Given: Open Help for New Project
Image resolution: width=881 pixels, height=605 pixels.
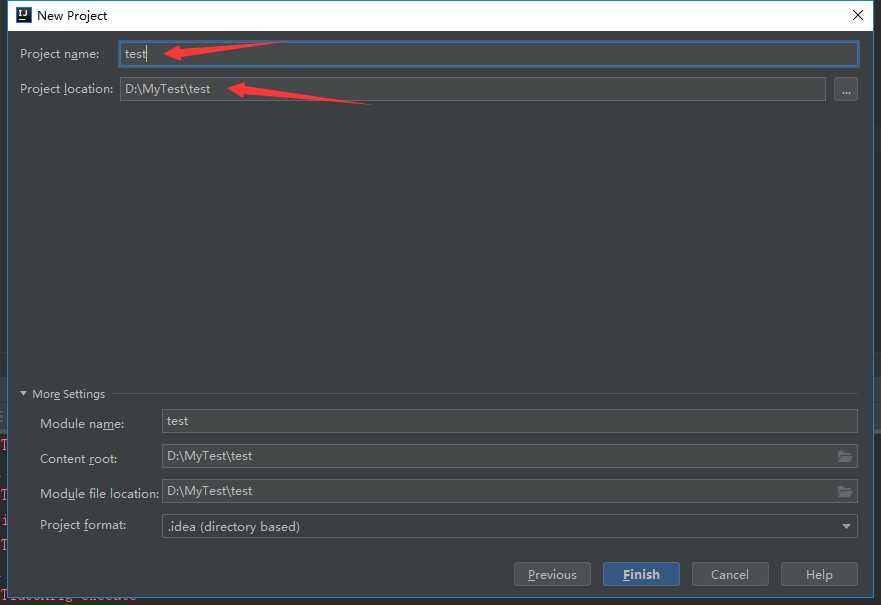Looking at the screenshot, I should (819, 574).
